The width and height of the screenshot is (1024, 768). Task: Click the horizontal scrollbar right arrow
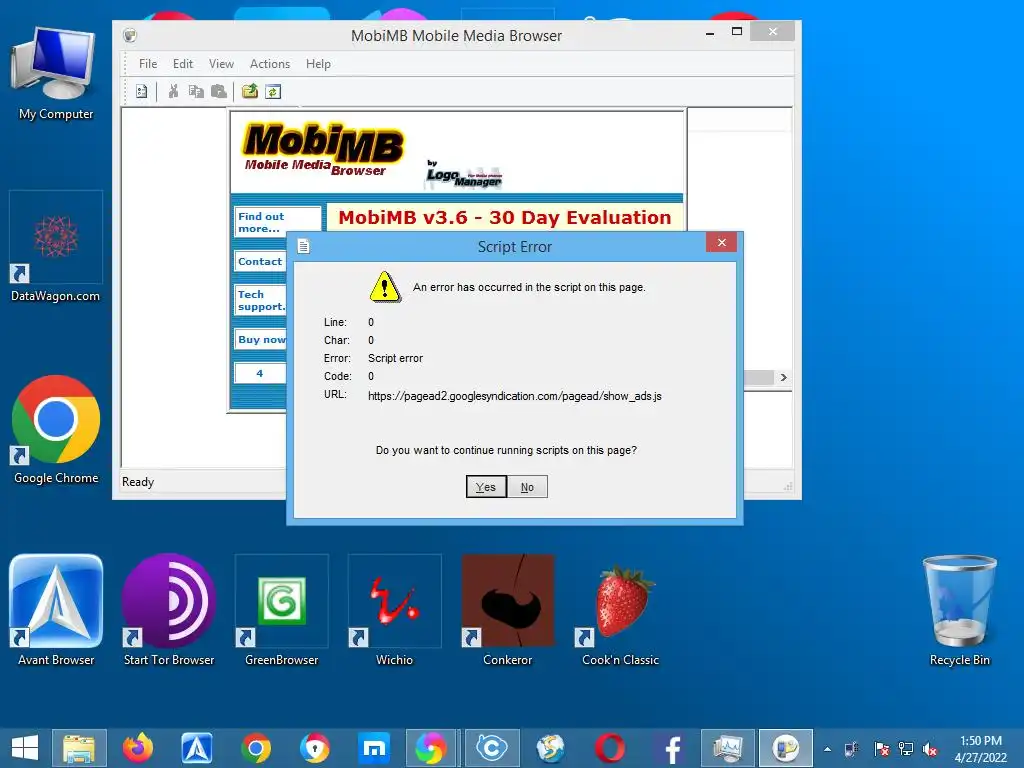(784, 377)
